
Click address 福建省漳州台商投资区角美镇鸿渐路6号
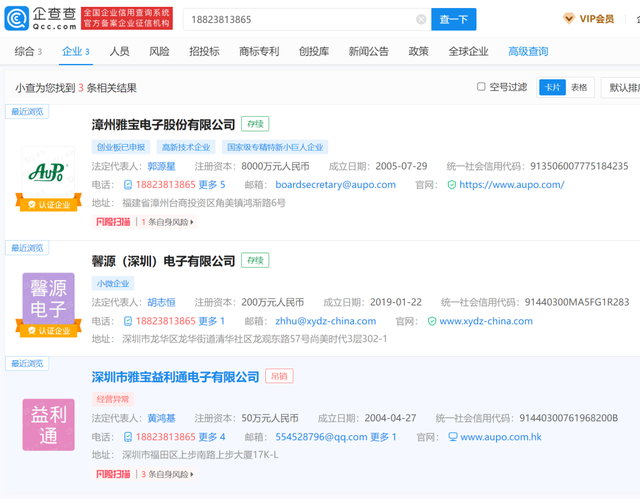pos(204,203)
